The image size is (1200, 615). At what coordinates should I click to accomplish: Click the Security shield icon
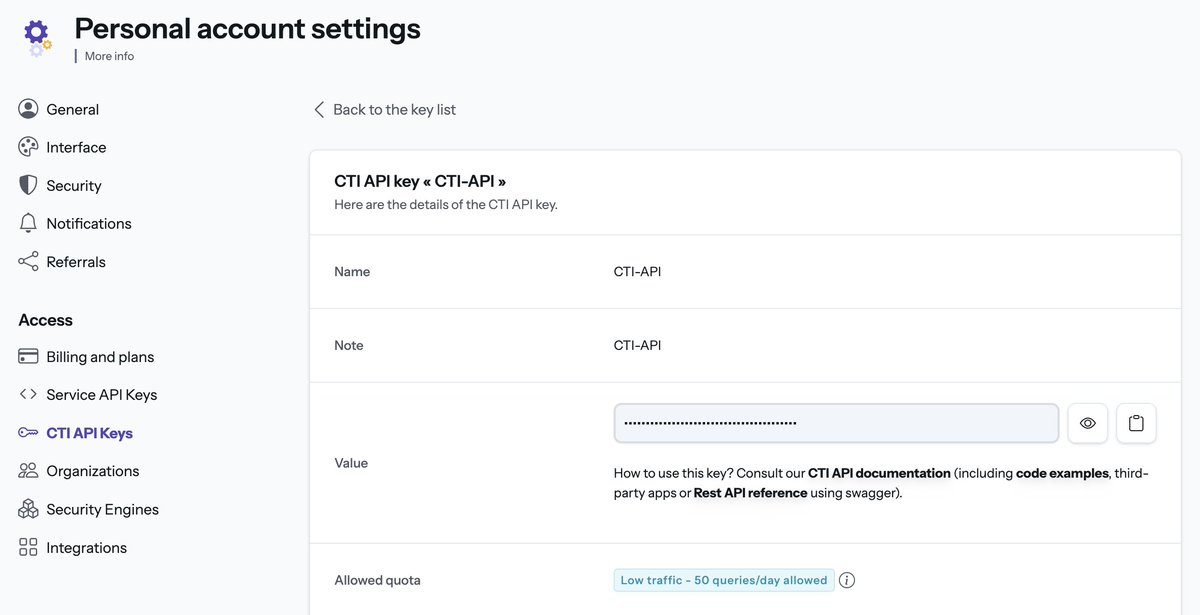[28, 185]
